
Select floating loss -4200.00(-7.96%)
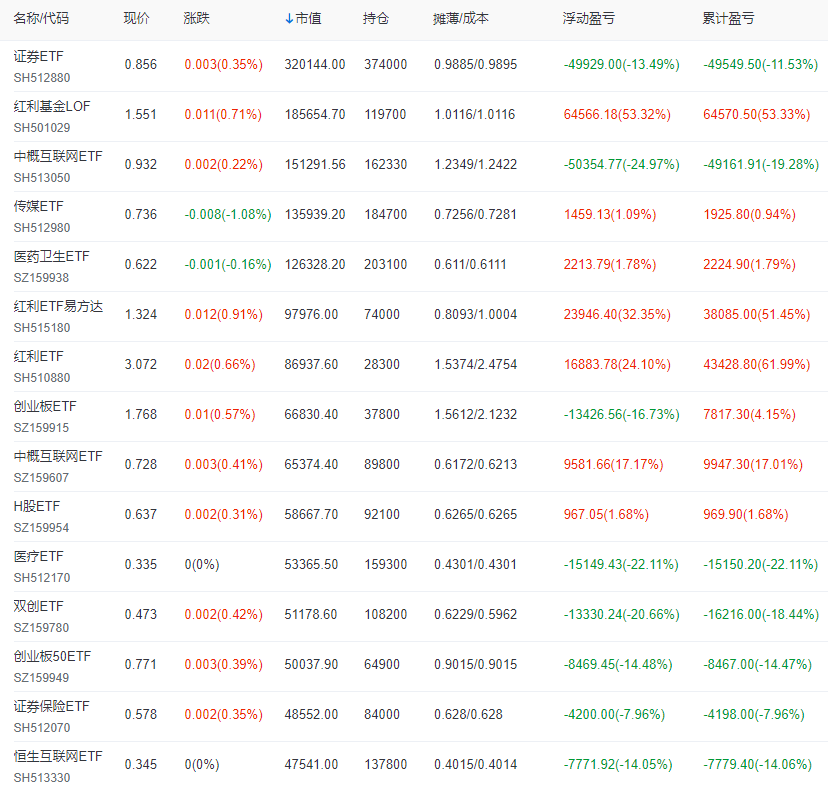point(614,715)
